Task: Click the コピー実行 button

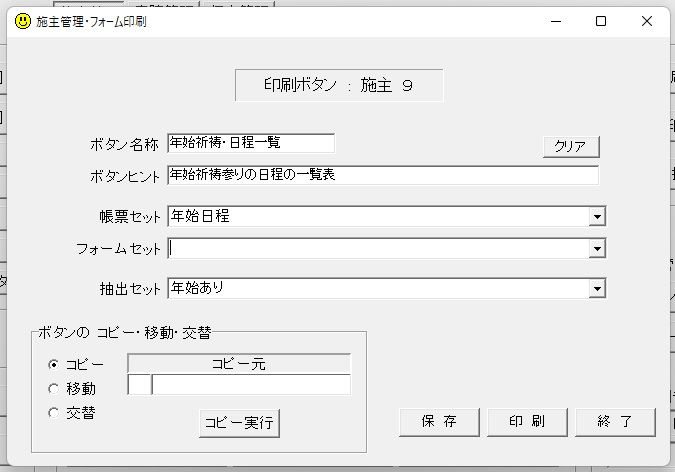Action: (x=239, y=422)
